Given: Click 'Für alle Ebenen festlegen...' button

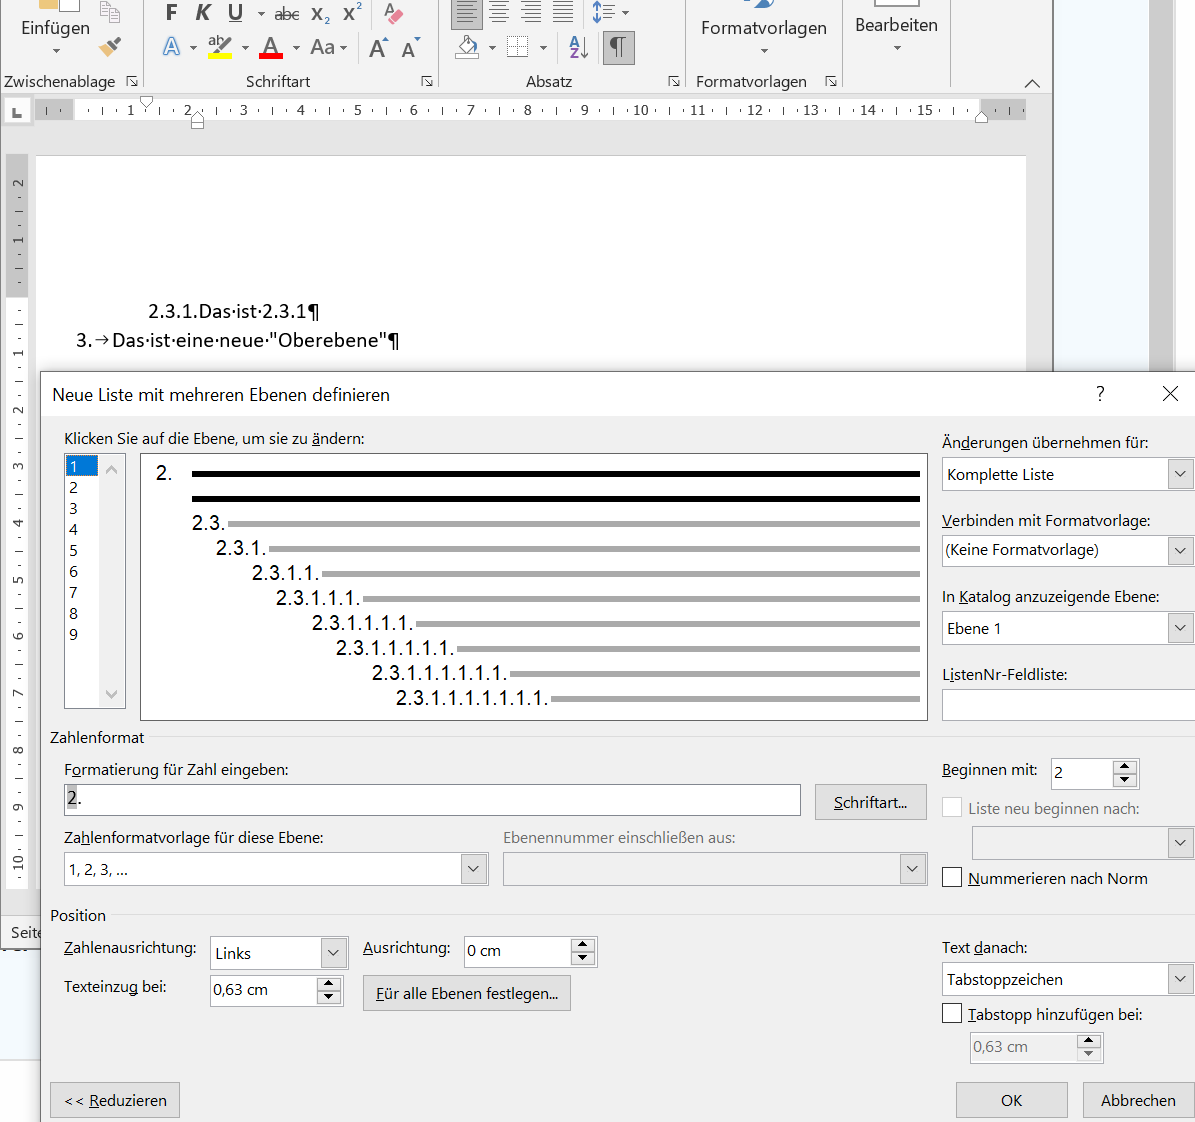Looking at the screenshot, I should [466, 993].
